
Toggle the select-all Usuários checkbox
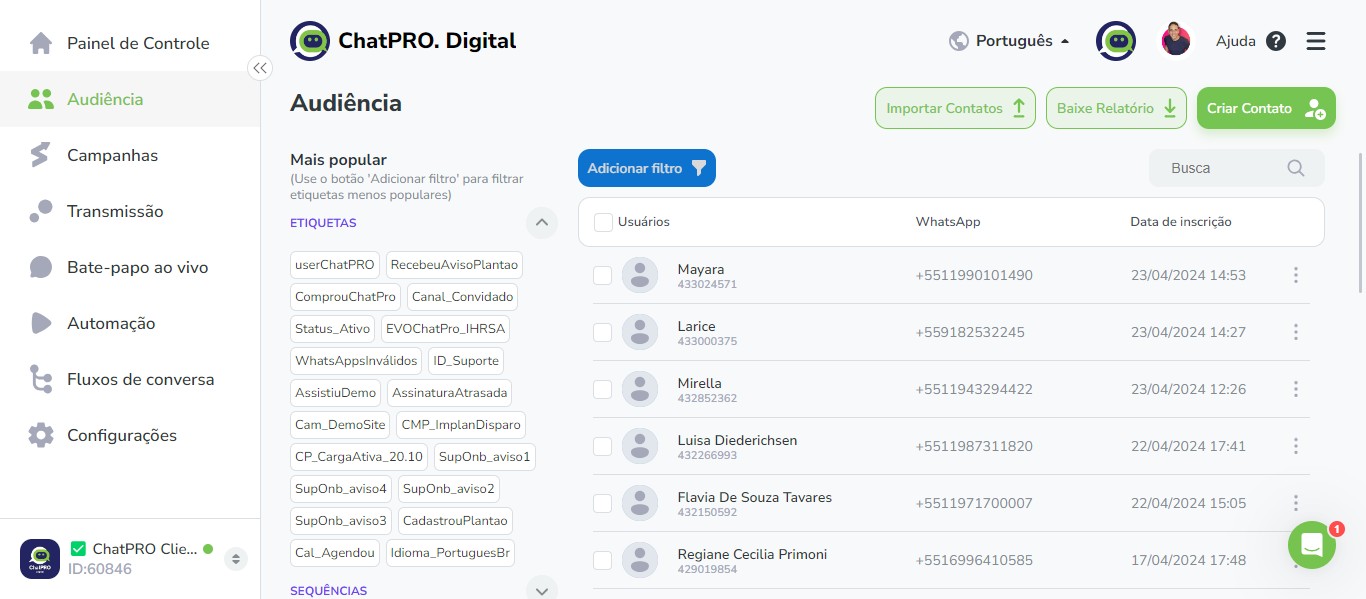click(603, 222)
